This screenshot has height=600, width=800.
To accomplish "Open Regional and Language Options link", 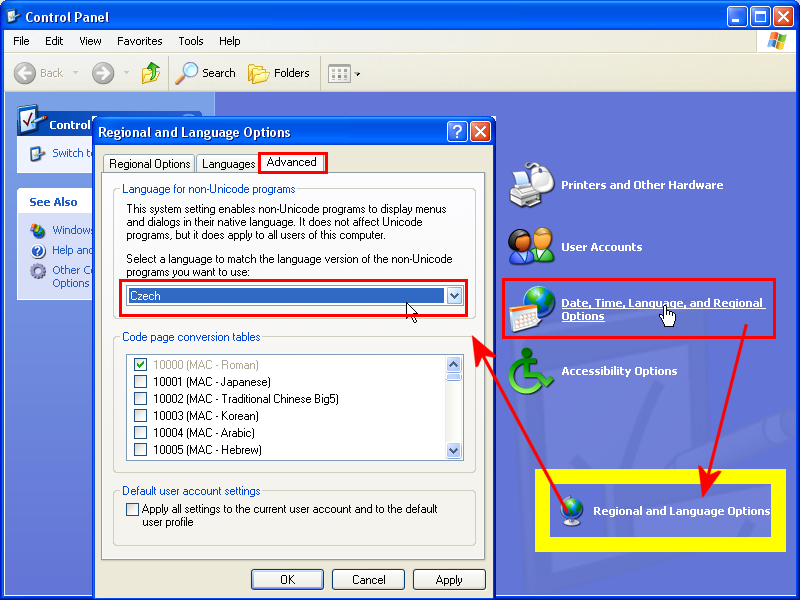I will click(681, 511).
